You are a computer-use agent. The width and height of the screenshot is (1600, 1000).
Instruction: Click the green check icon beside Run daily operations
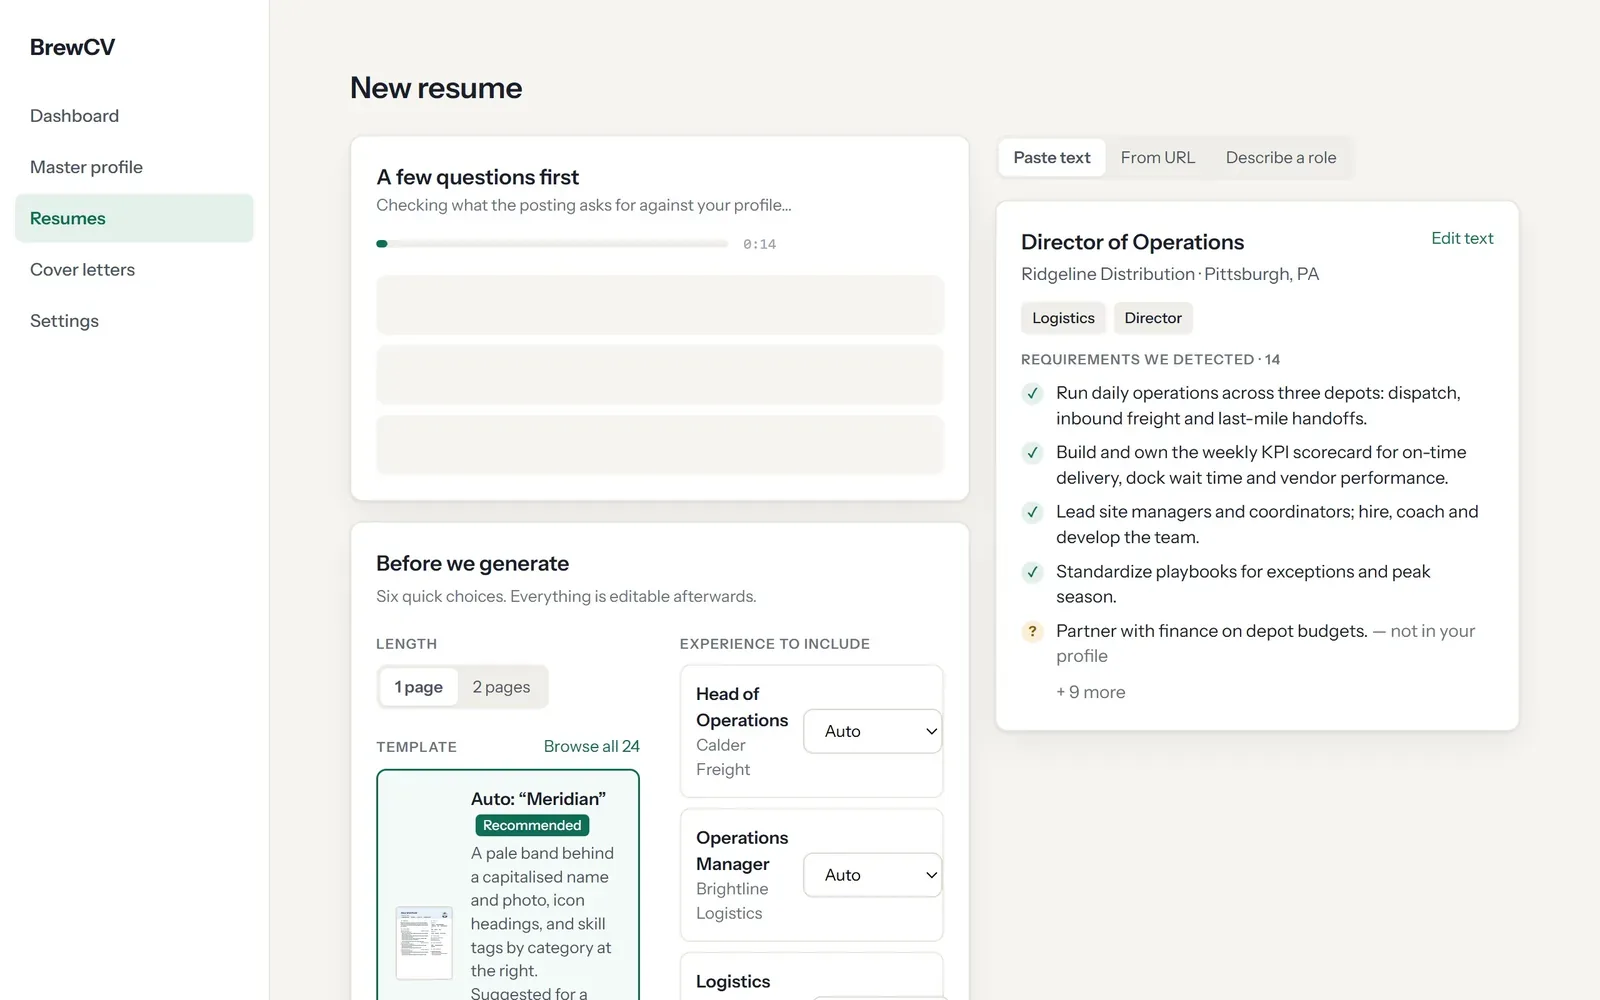(1033, 393)
